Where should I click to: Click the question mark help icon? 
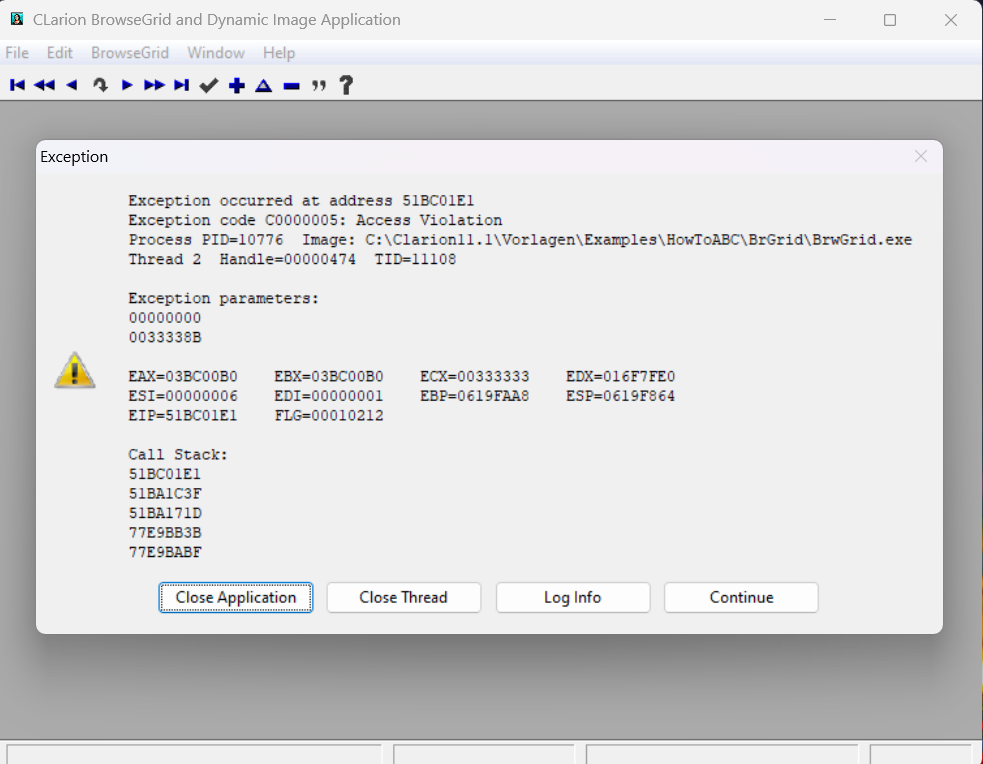pos(346,86)
